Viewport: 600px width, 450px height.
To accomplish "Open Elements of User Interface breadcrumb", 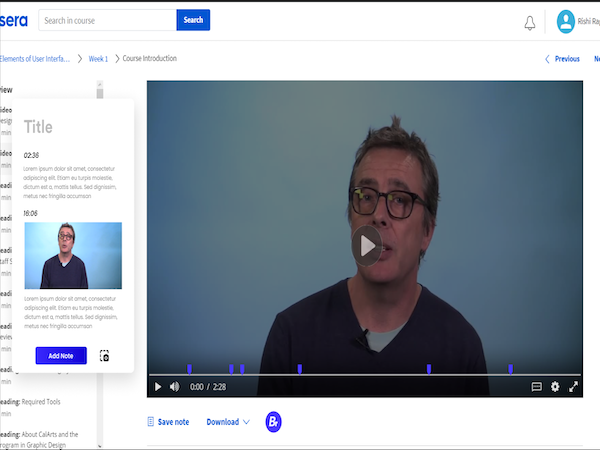I will [34, 59].
